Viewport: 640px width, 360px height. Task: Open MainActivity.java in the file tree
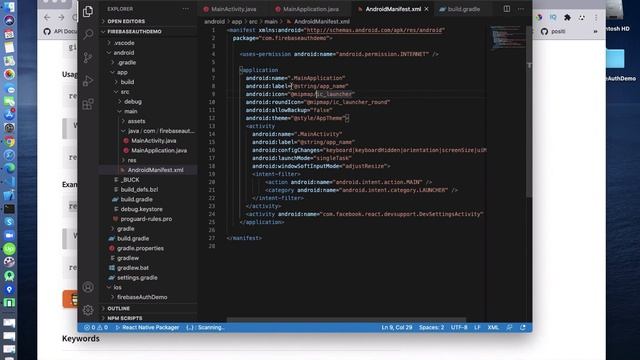click(x=148, y=141)
